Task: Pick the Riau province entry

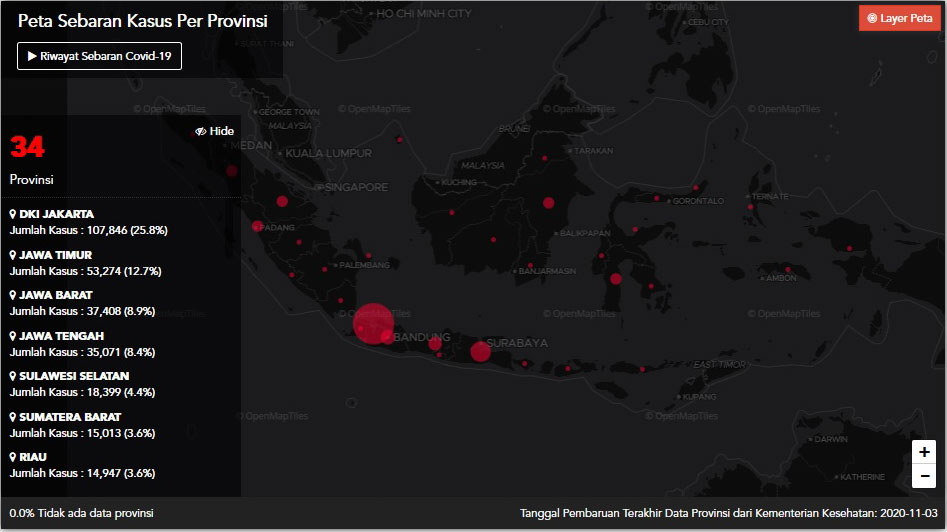Action: coord(33,457)
